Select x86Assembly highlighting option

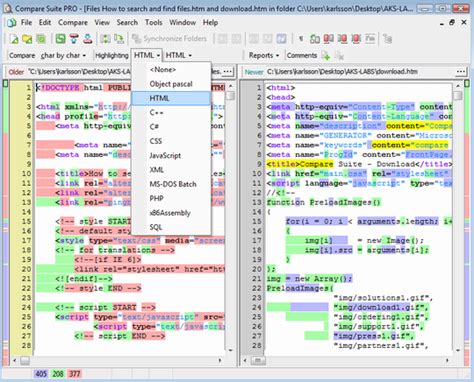(x=171, y=213)
